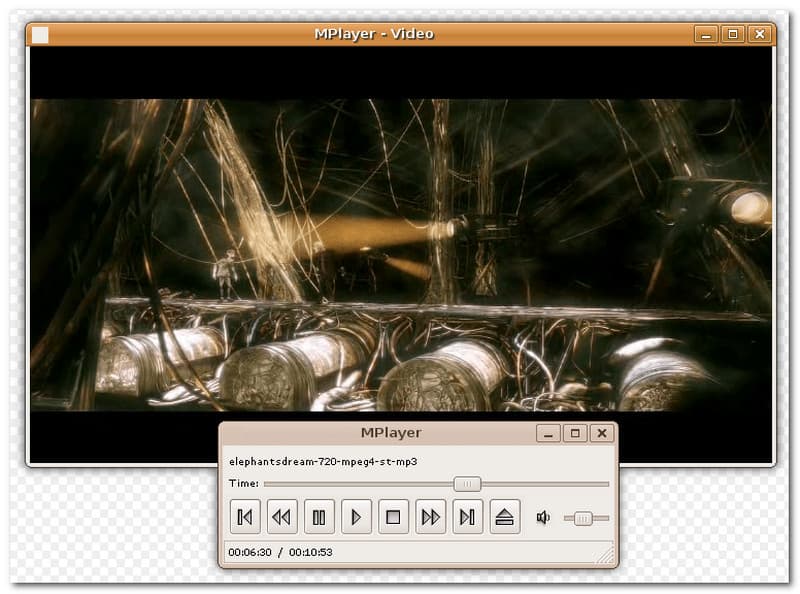Close the MPlayer control panel window
This screenshot has height=594, width=800.
(601, 433)
